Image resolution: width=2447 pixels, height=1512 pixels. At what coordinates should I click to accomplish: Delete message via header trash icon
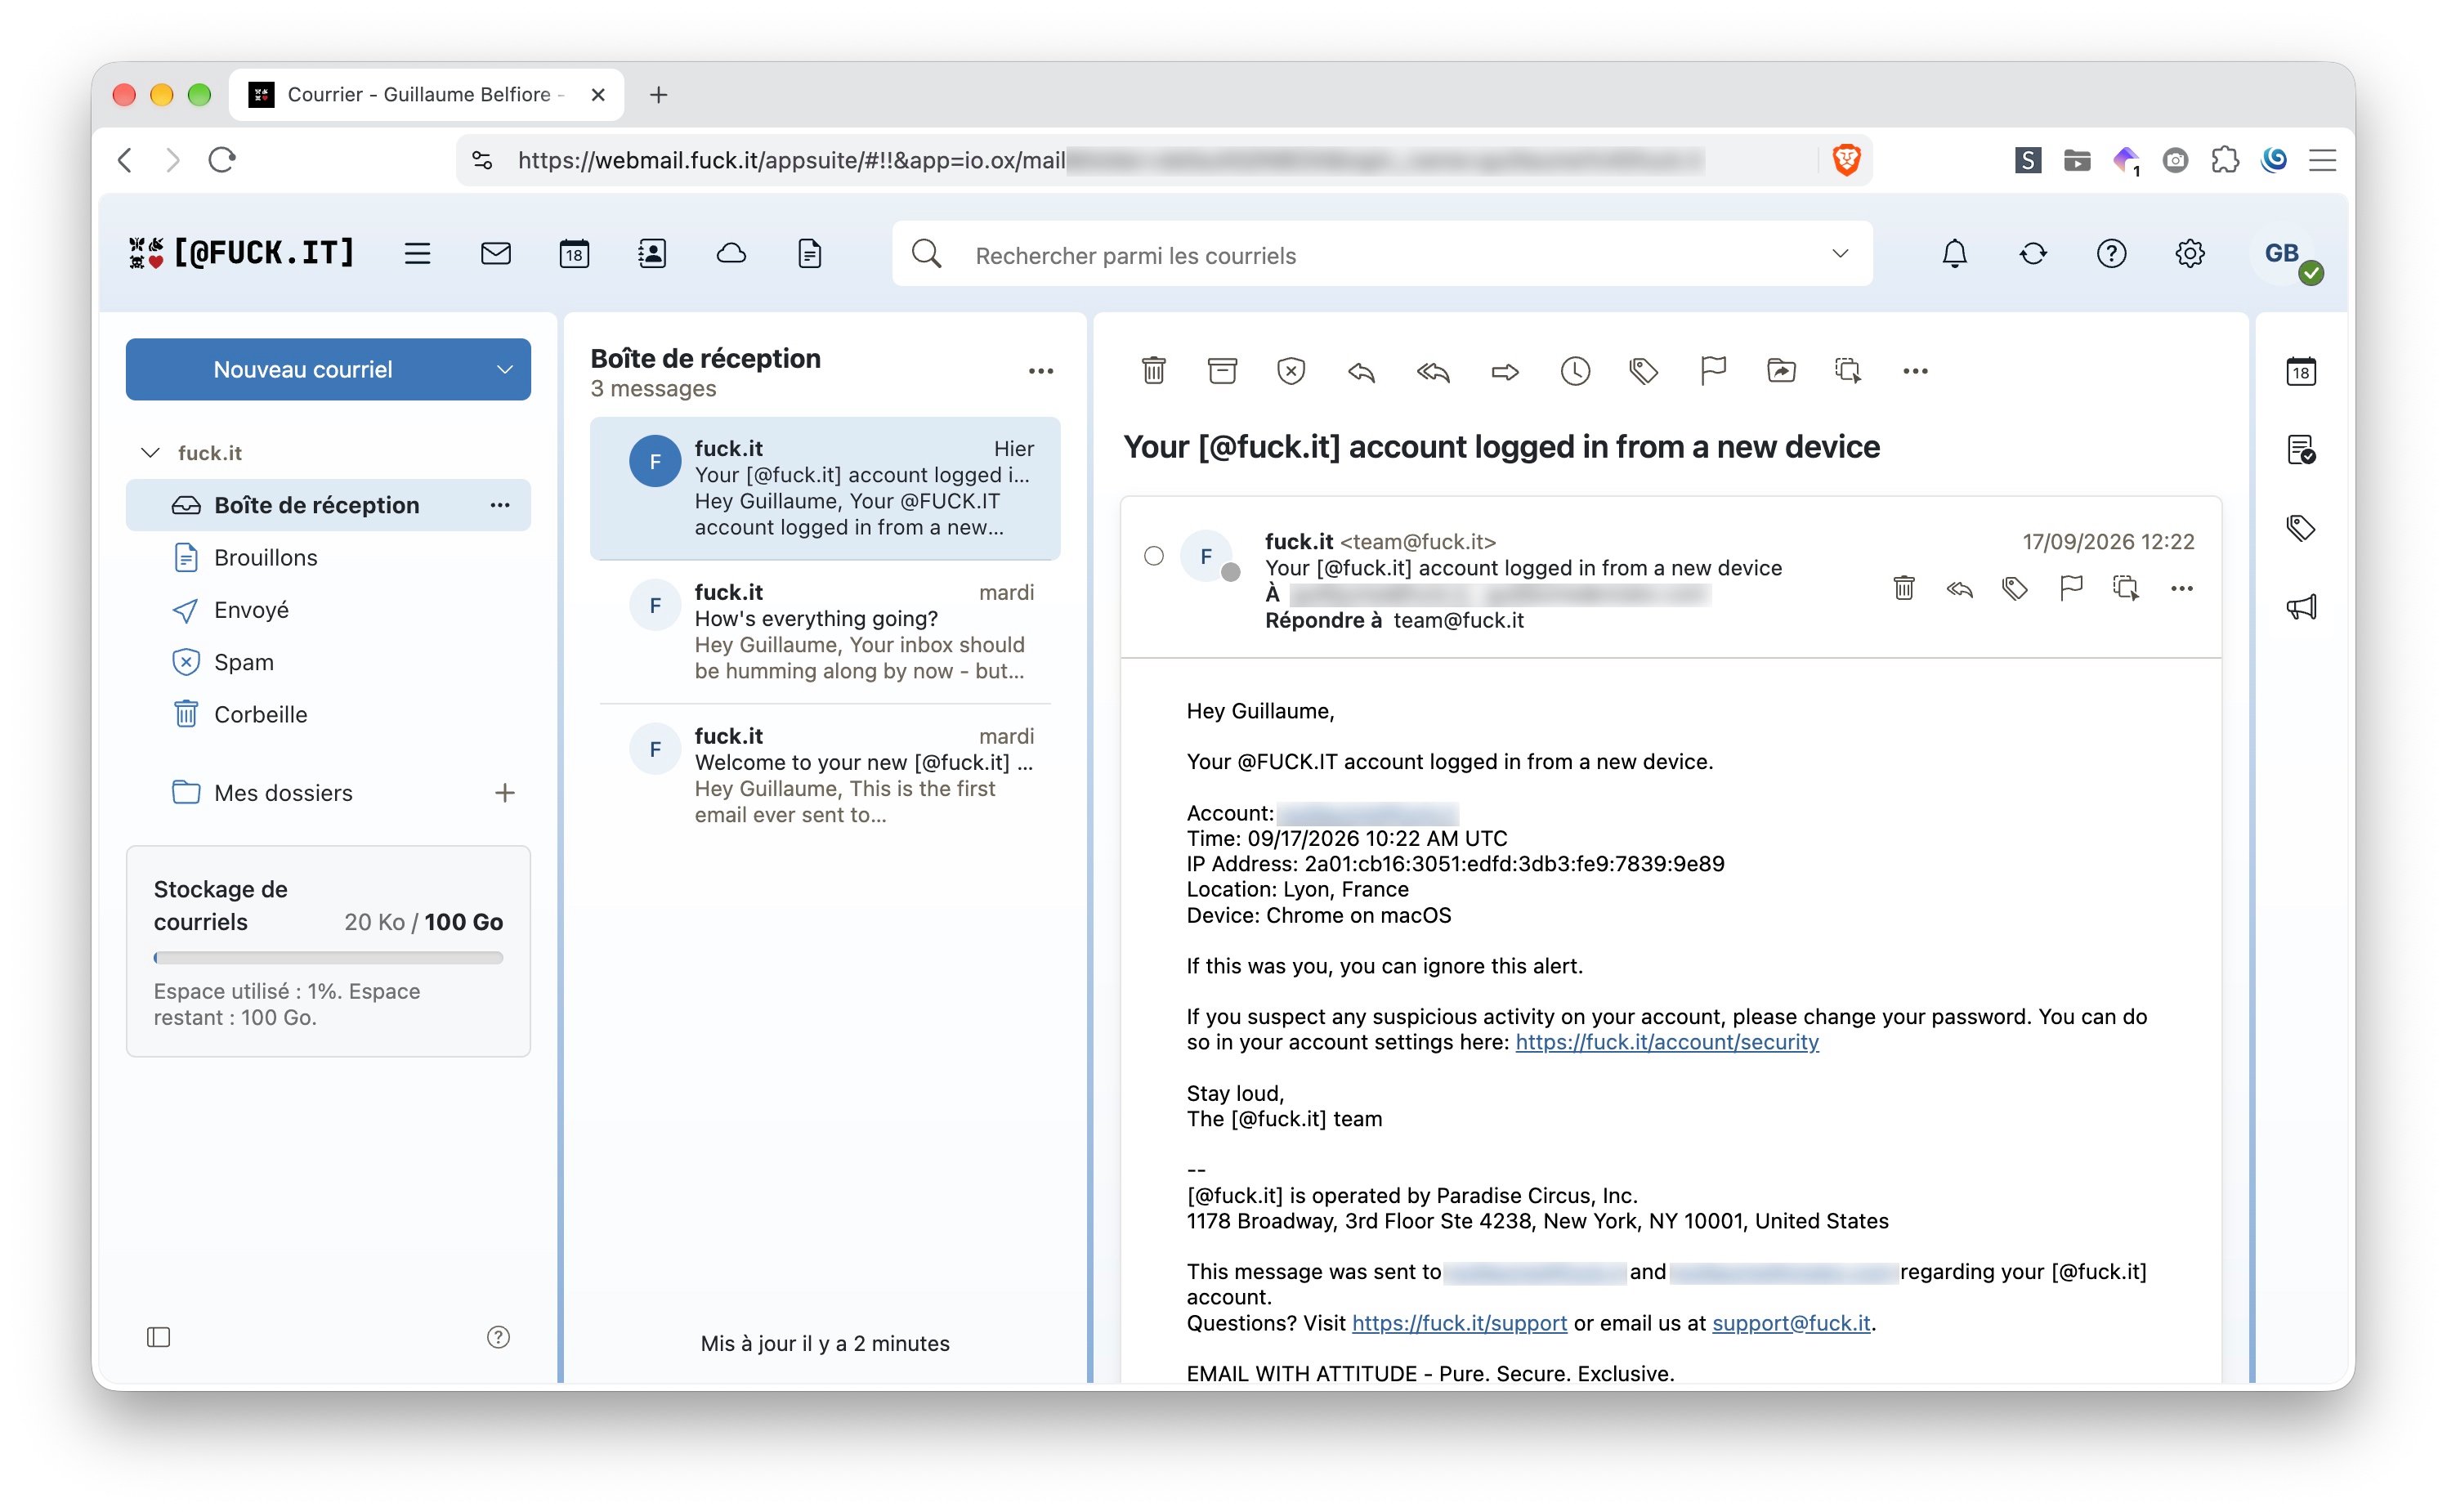[1903, 588]
